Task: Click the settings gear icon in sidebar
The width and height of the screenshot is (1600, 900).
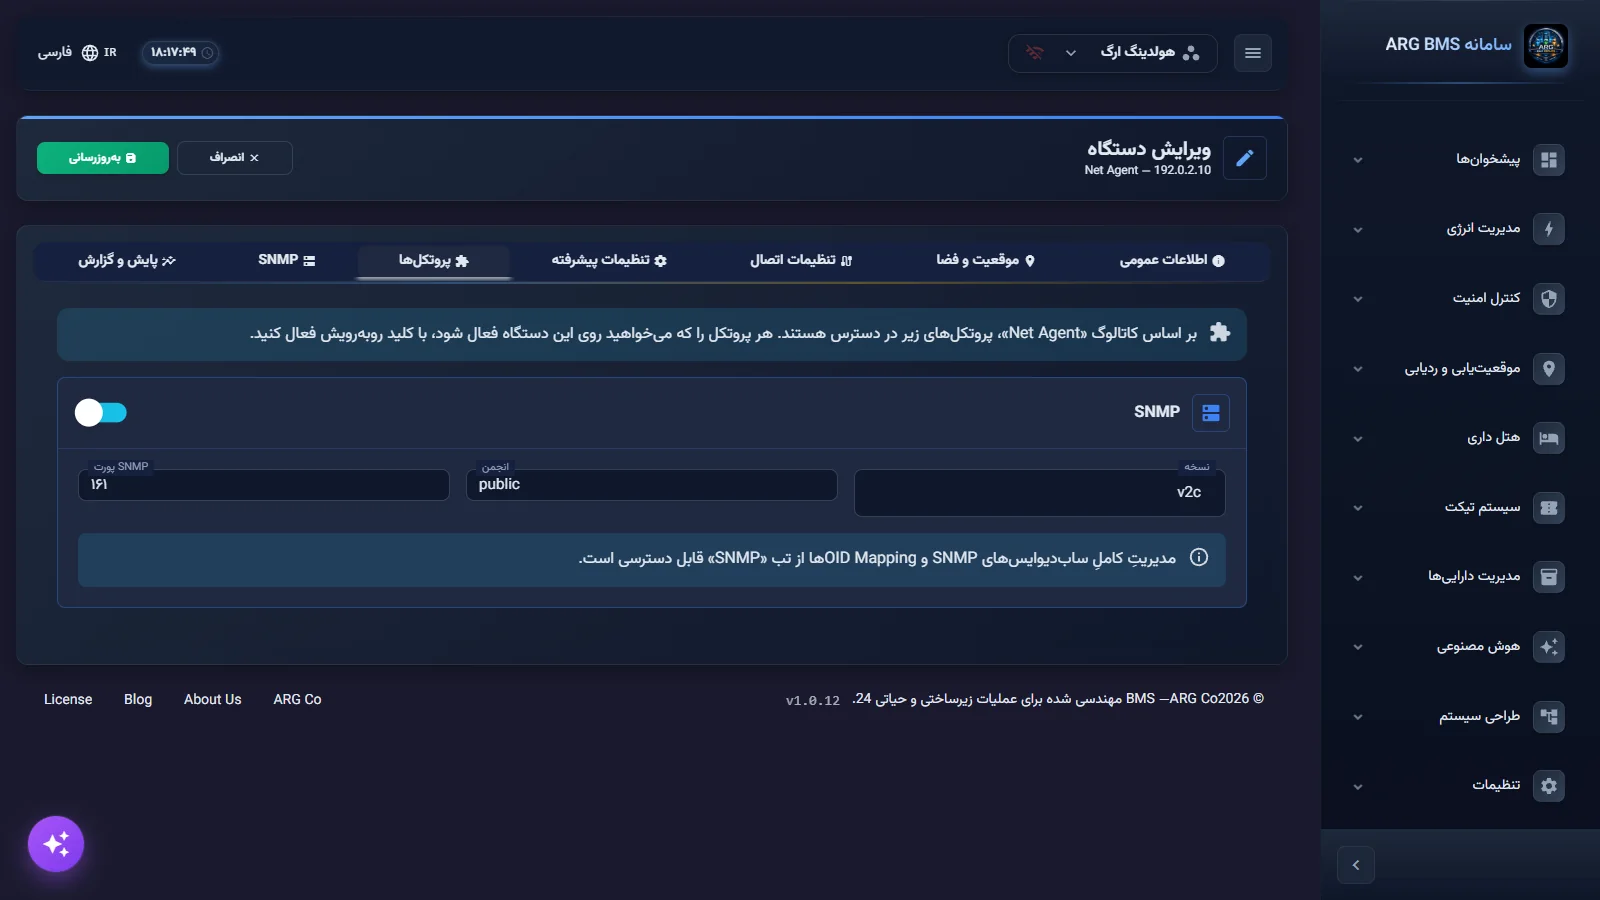Action: [x=1549, y=786]
